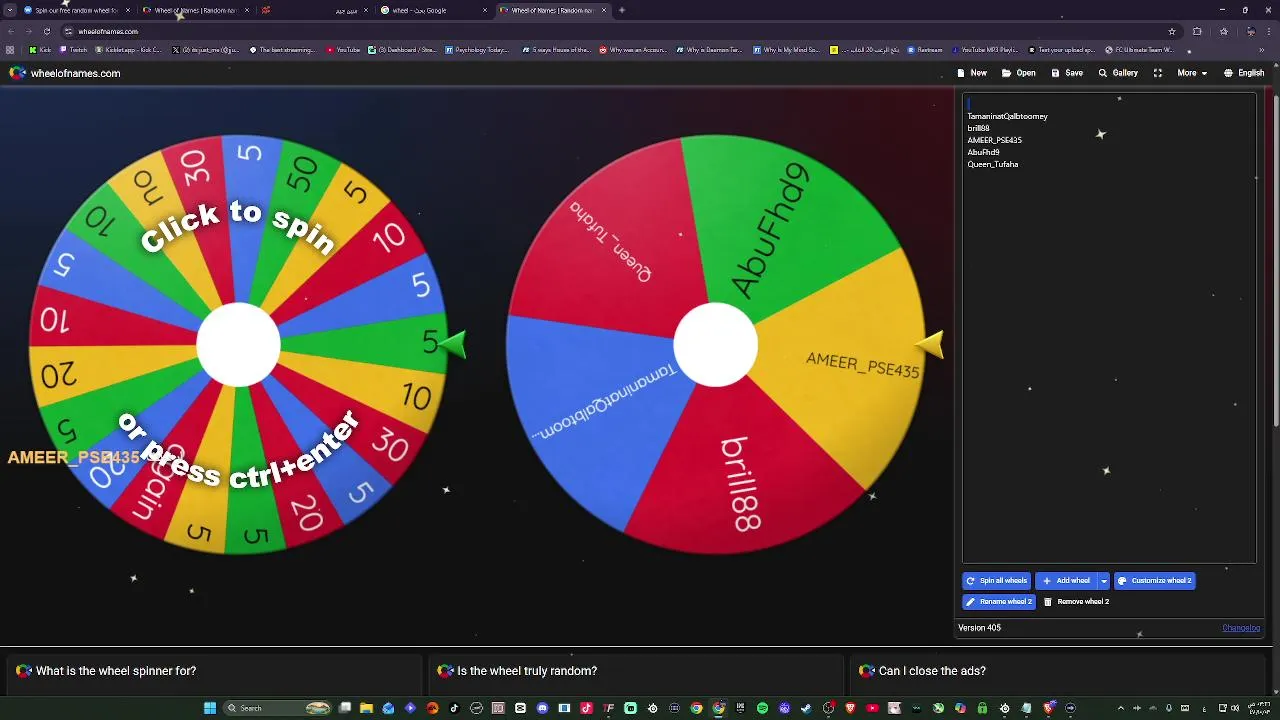Image resolution: width=1280 pixels, height=720 pixels.
Task: Click the brill88 entry in entries list
Action: (978, 128)
